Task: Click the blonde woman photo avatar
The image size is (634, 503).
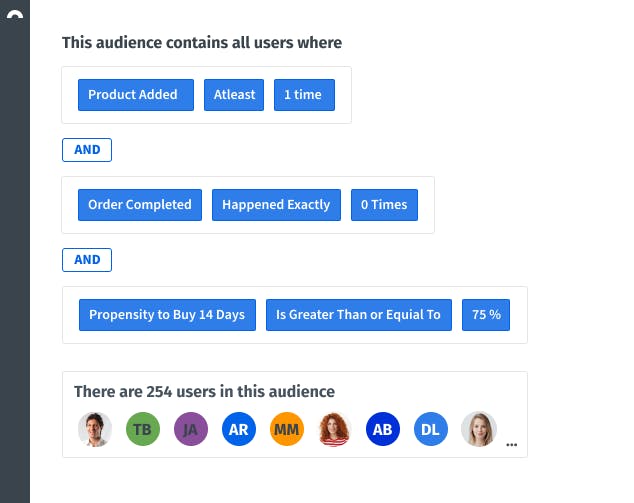Action: pyautogui.click(x=479, y=430)
